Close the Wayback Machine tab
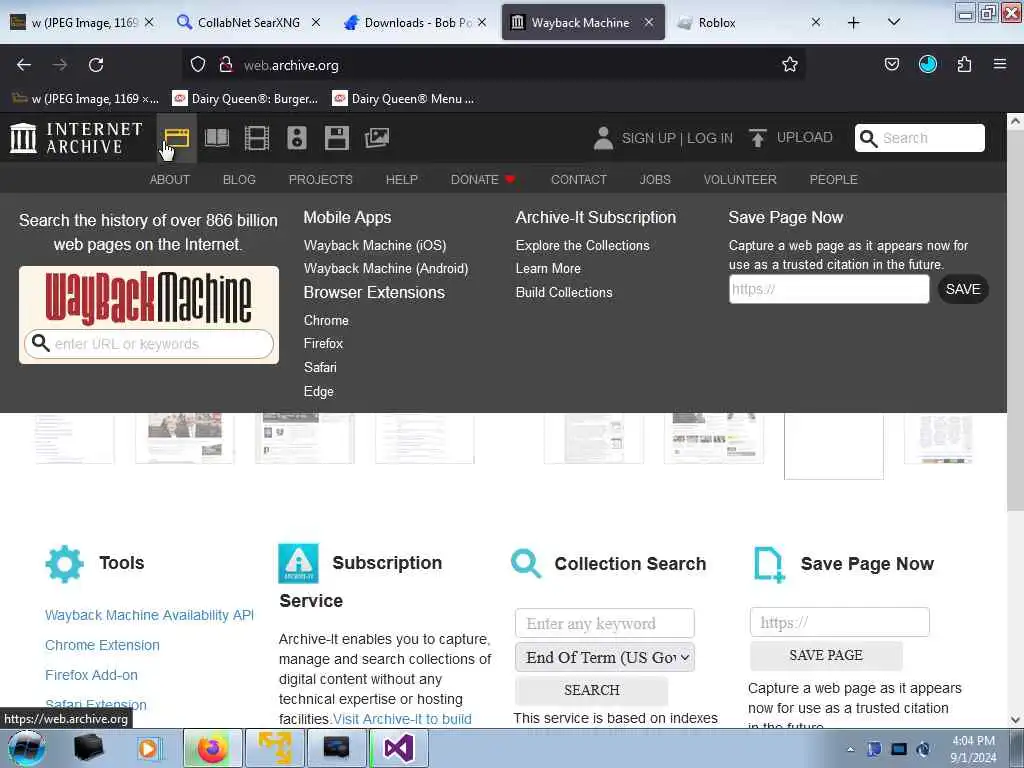The image size is (1024, 768). tap(648, 23)
